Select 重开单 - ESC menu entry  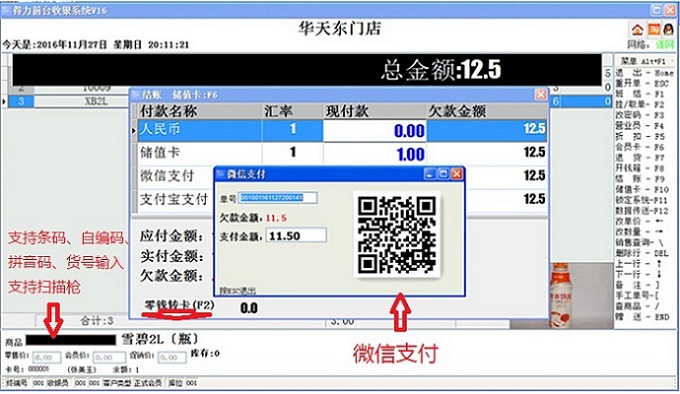click(x=642, y=83)
